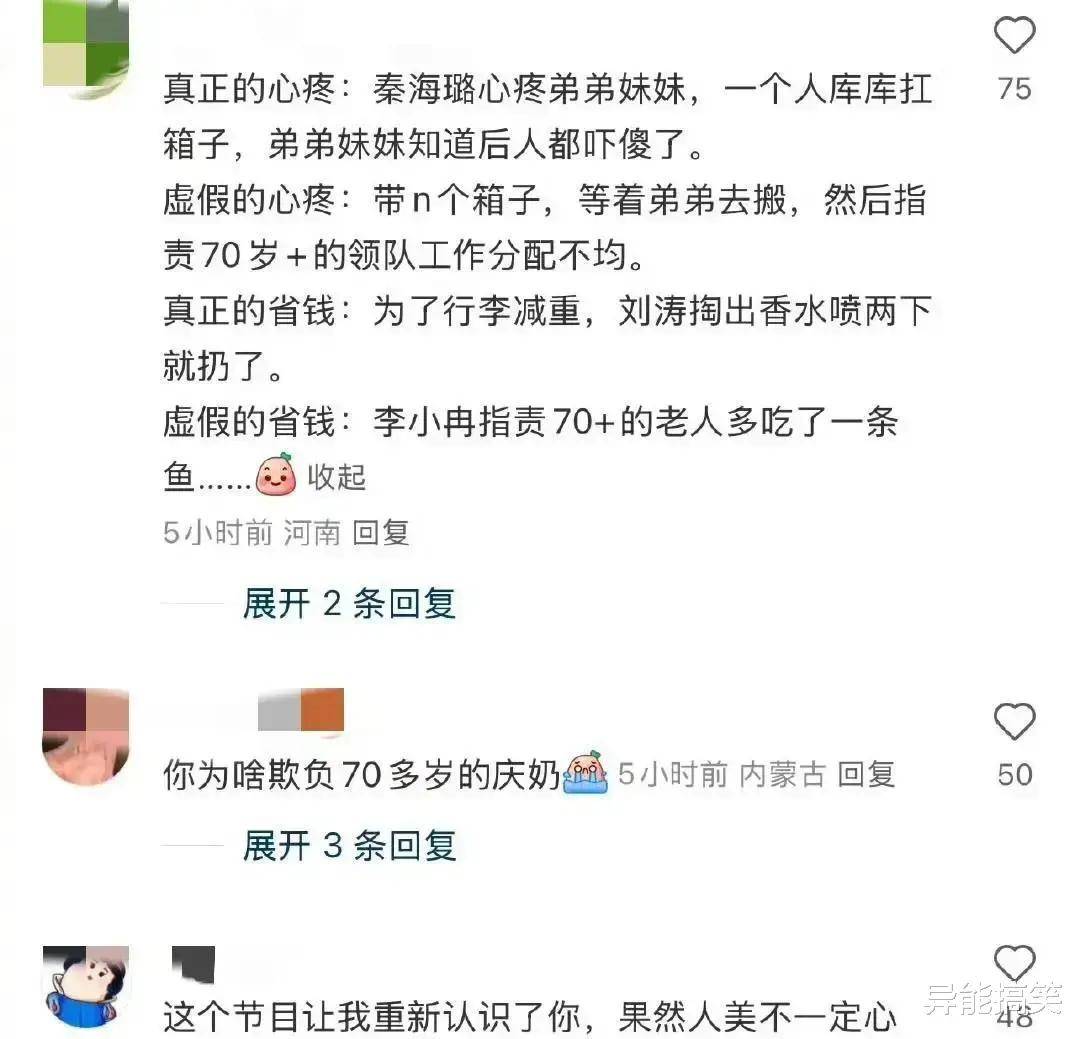This screenshot has height=1039, width=1080.
Task: Tap the 50 like count
Action: [1015, 775]
